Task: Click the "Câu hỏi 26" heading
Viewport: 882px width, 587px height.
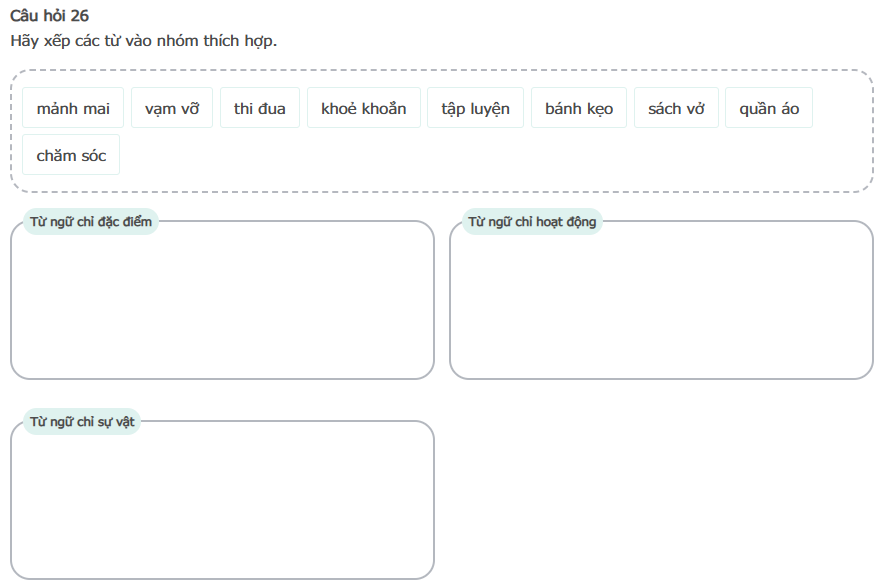Action: click(50, 16)
